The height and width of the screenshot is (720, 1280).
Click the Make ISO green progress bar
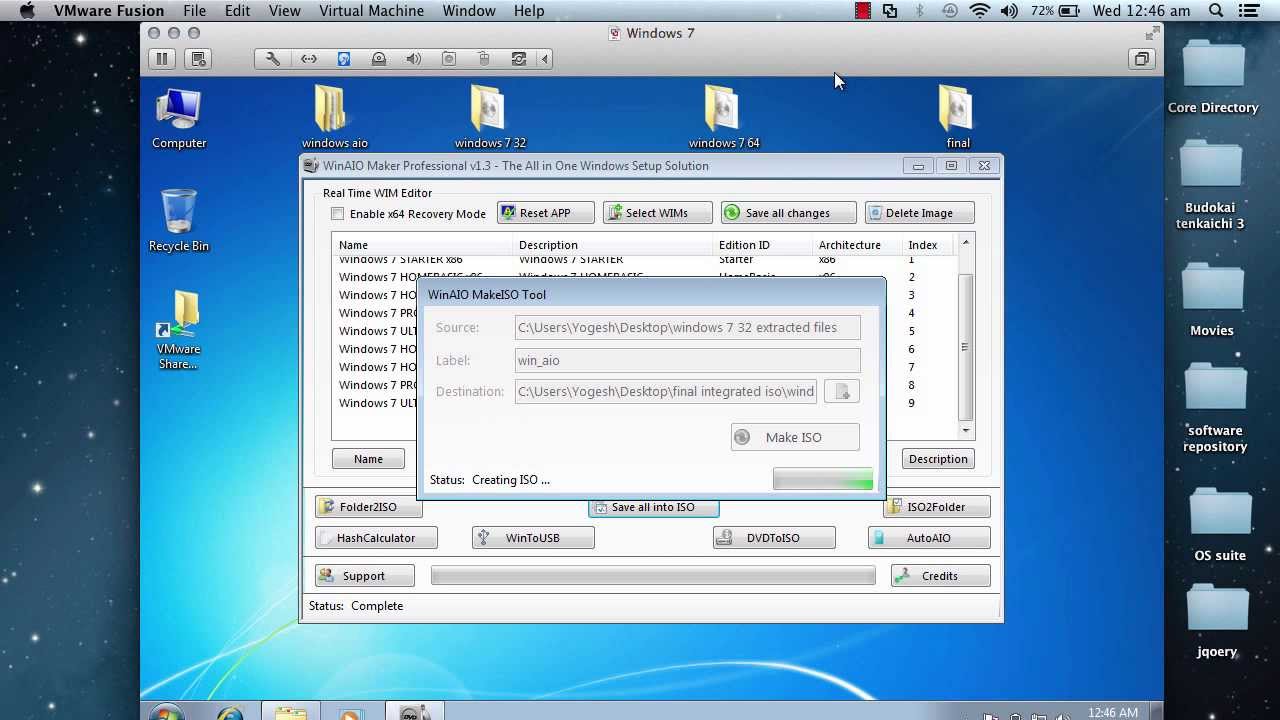(x=823, y=480)
